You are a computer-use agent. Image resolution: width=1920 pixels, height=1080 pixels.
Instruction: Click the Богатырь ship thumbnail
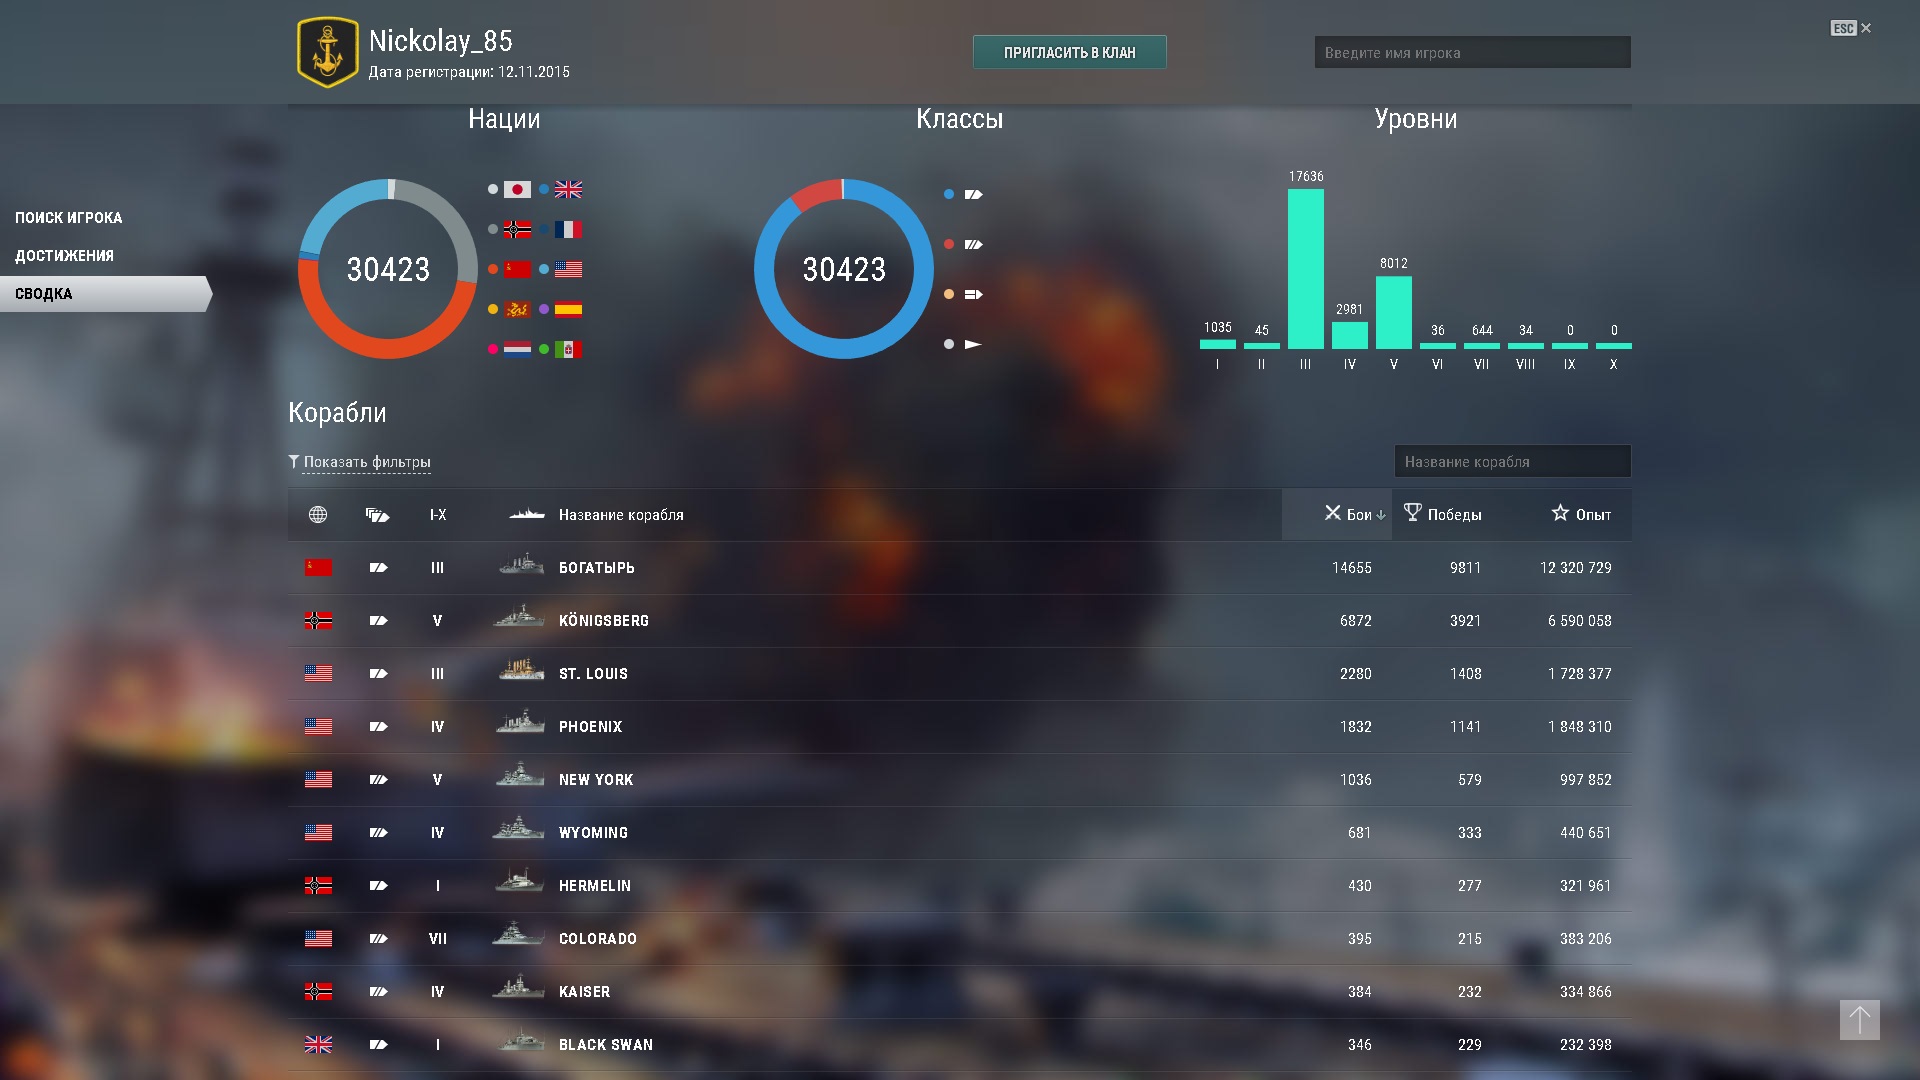point(521,565)
